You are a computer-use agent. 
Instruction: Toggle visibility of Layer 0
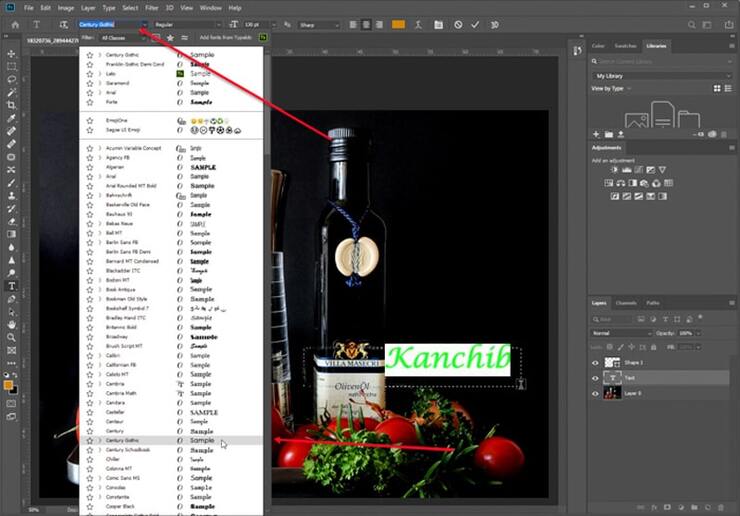coord(597,393)
